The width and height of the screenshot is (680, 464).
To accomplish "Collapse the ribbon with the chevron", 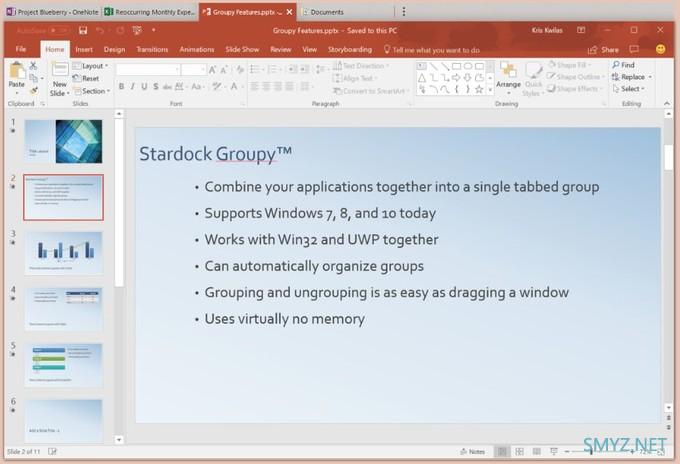I will coord(667,103).
